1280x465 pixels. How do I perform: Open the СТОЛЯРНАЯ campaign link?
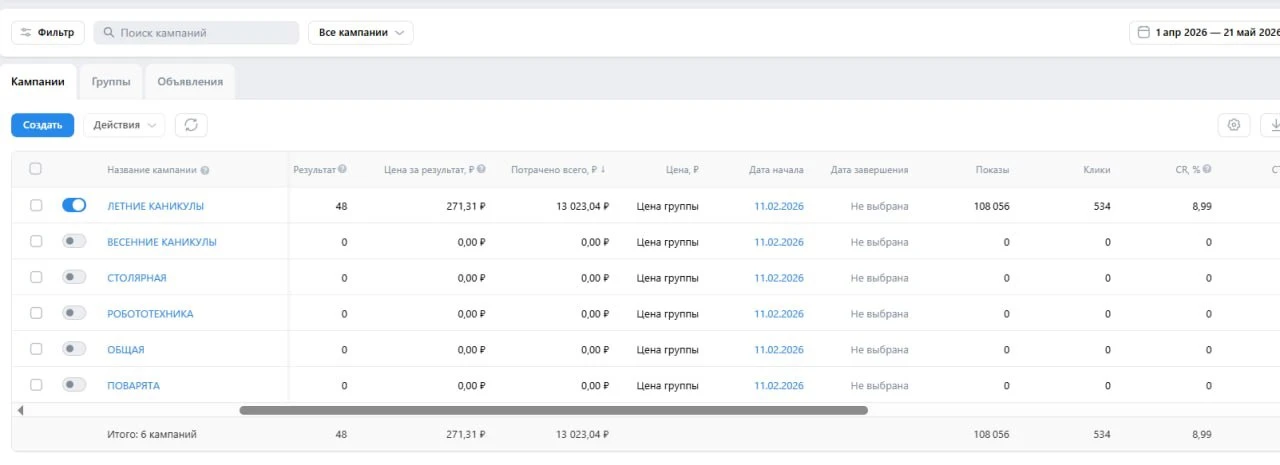pyautogui.click(x=137, y=278)
